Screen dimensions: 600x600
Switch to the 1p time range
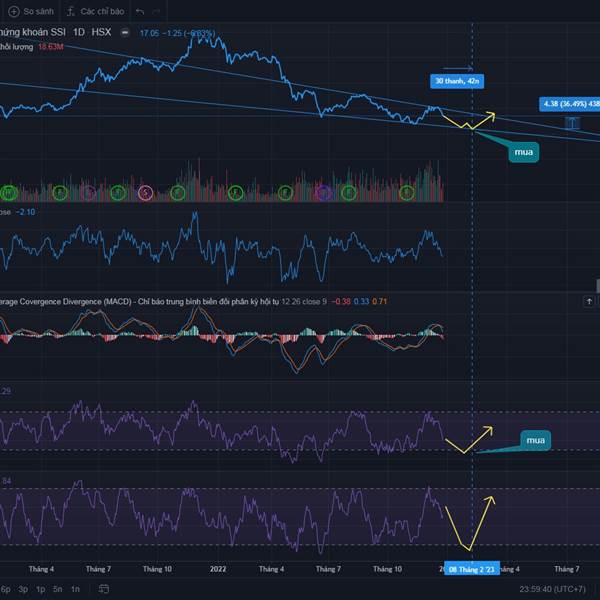click(x=40, y=589)
